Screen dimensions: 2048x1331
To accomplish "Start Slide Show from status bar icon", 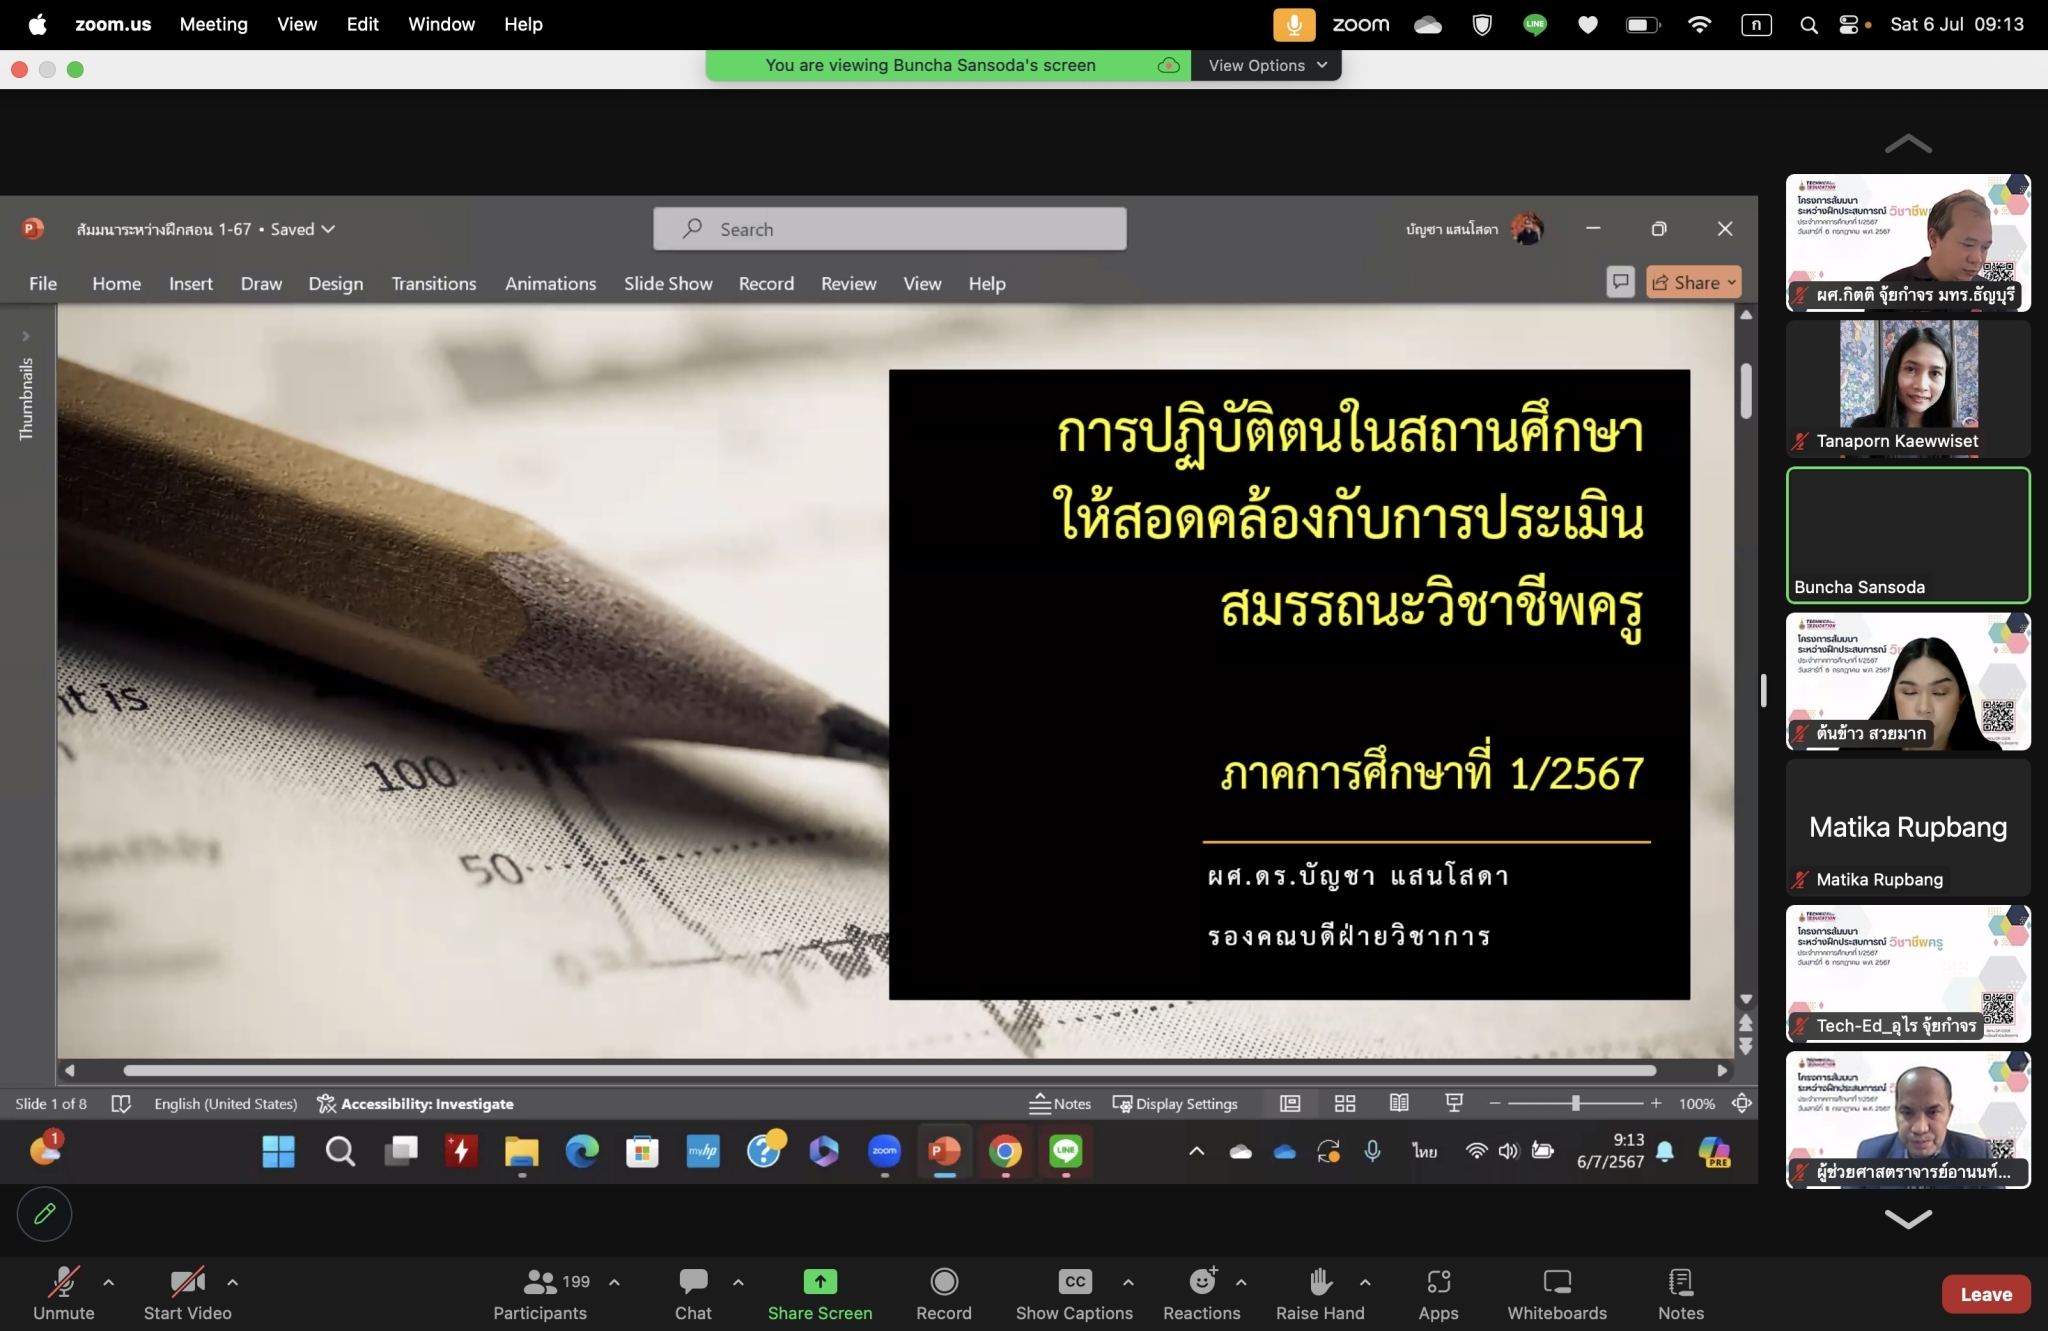I will pos(1454,1103).
